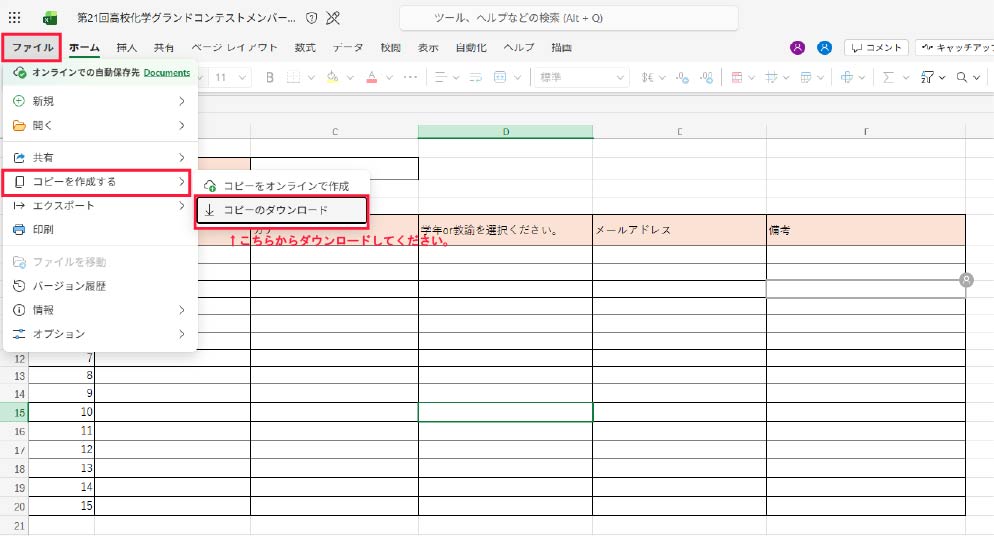Click the Bold formatting icon

[270, 77]
